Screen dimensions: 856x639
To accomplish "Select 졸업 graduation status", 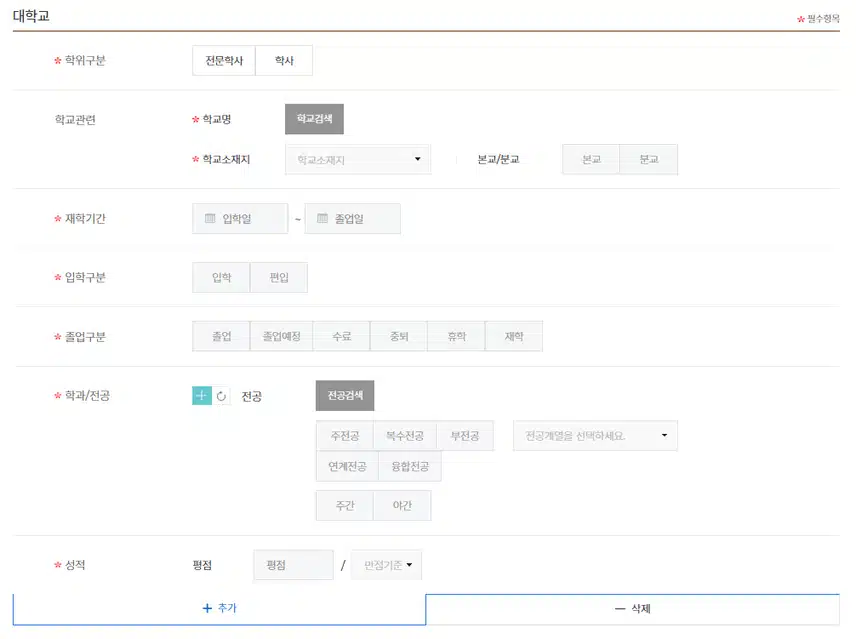I will coord(221,336).
